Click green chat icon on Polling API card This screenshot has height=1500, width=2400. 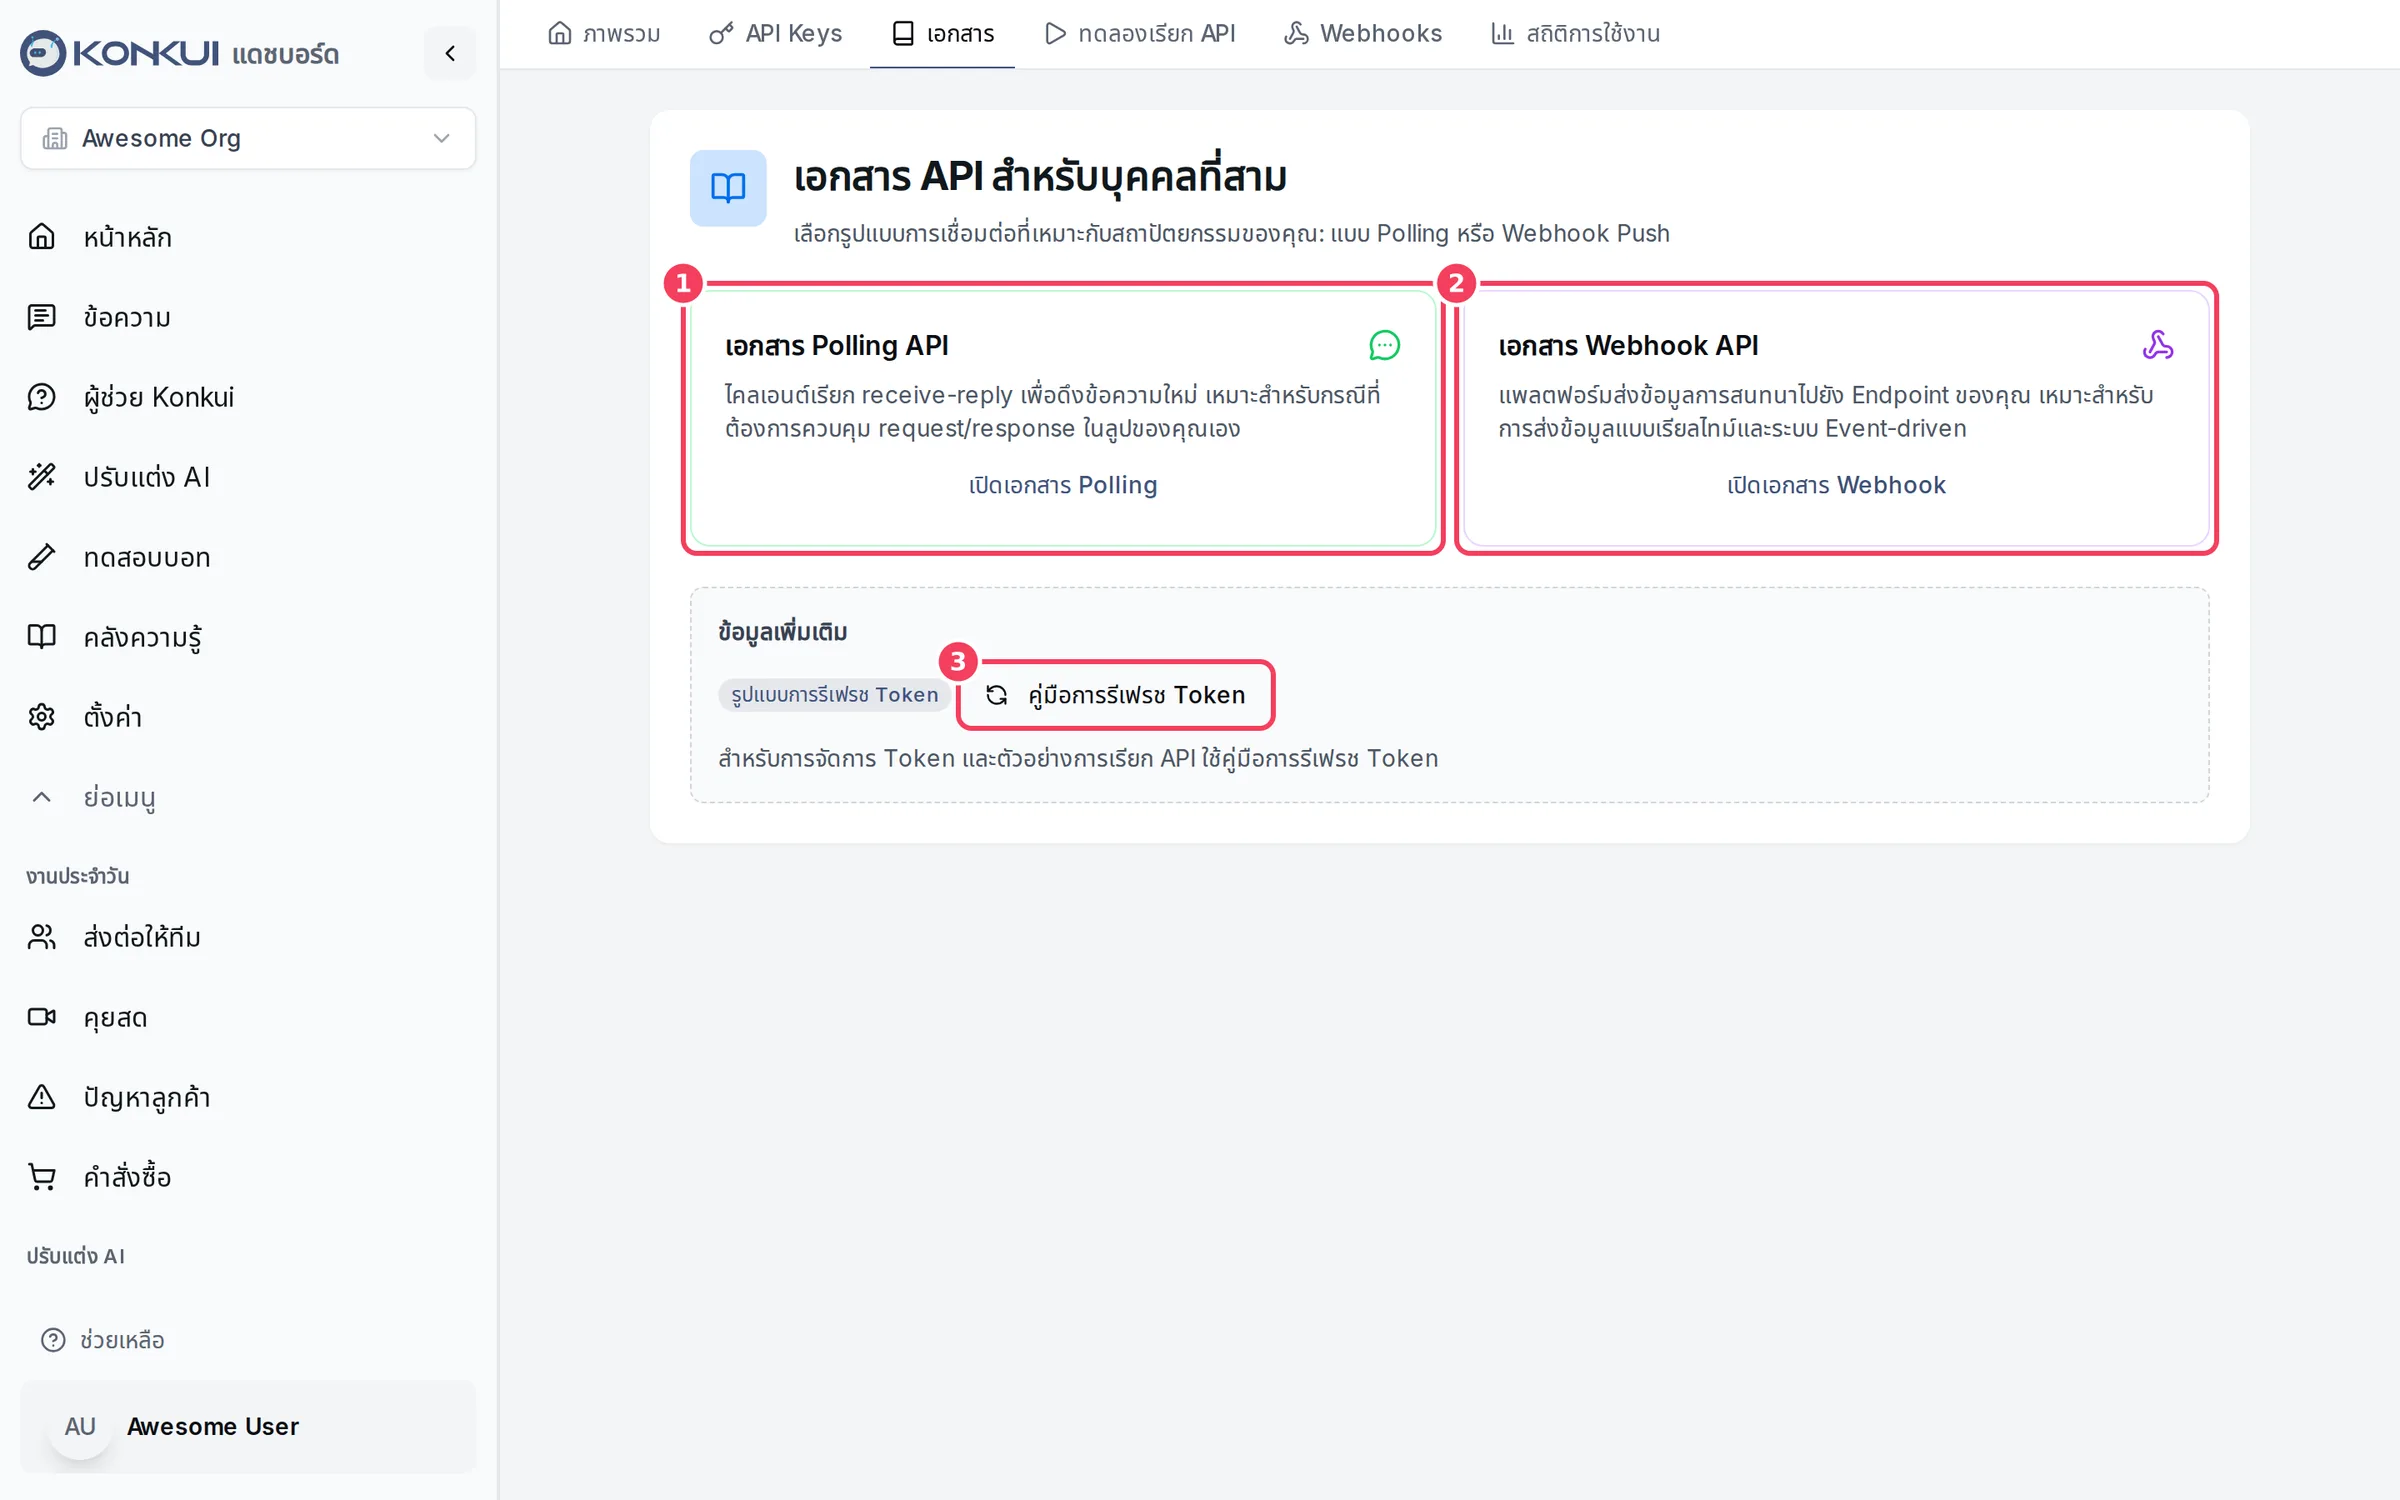(1384, 346)
